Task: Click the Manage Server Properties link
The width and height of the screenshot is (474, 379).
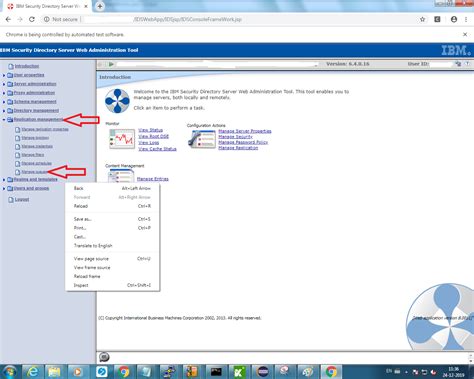Action: pos(245,131)
